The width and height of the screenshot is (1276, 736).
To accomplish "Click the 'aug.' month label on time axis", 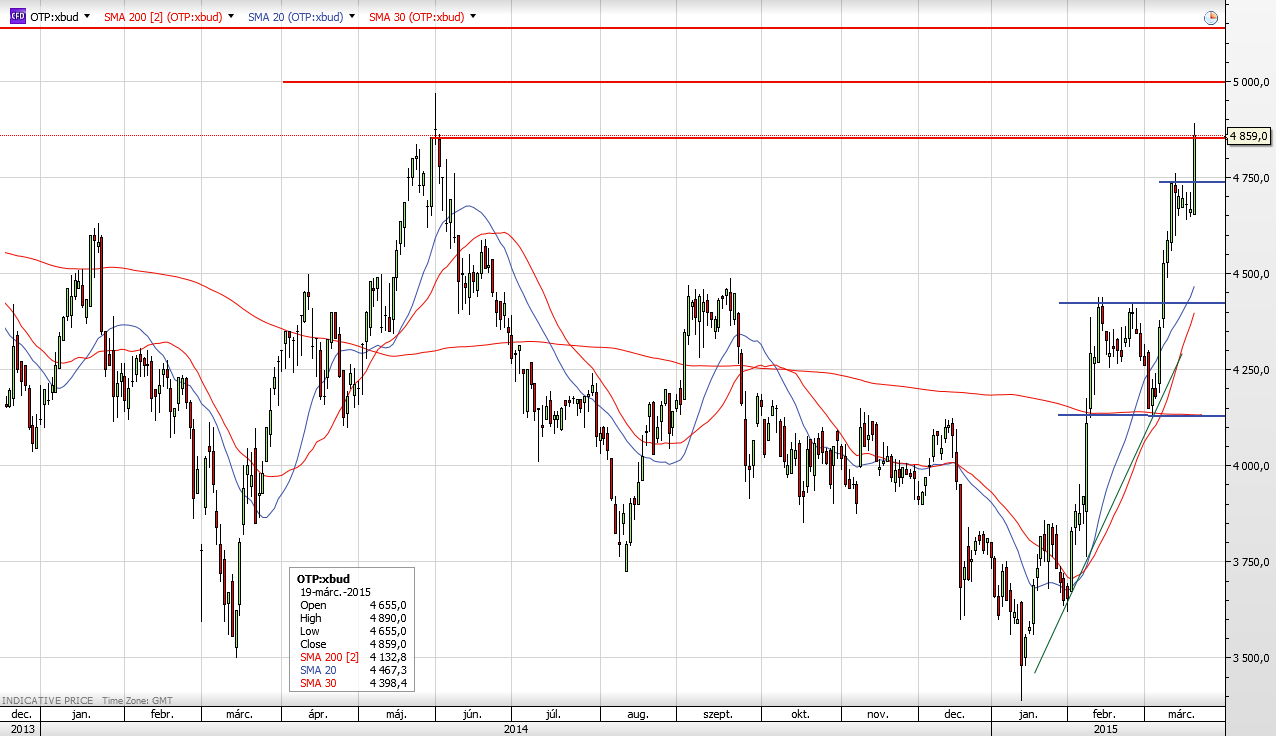I will click(638, 715).
